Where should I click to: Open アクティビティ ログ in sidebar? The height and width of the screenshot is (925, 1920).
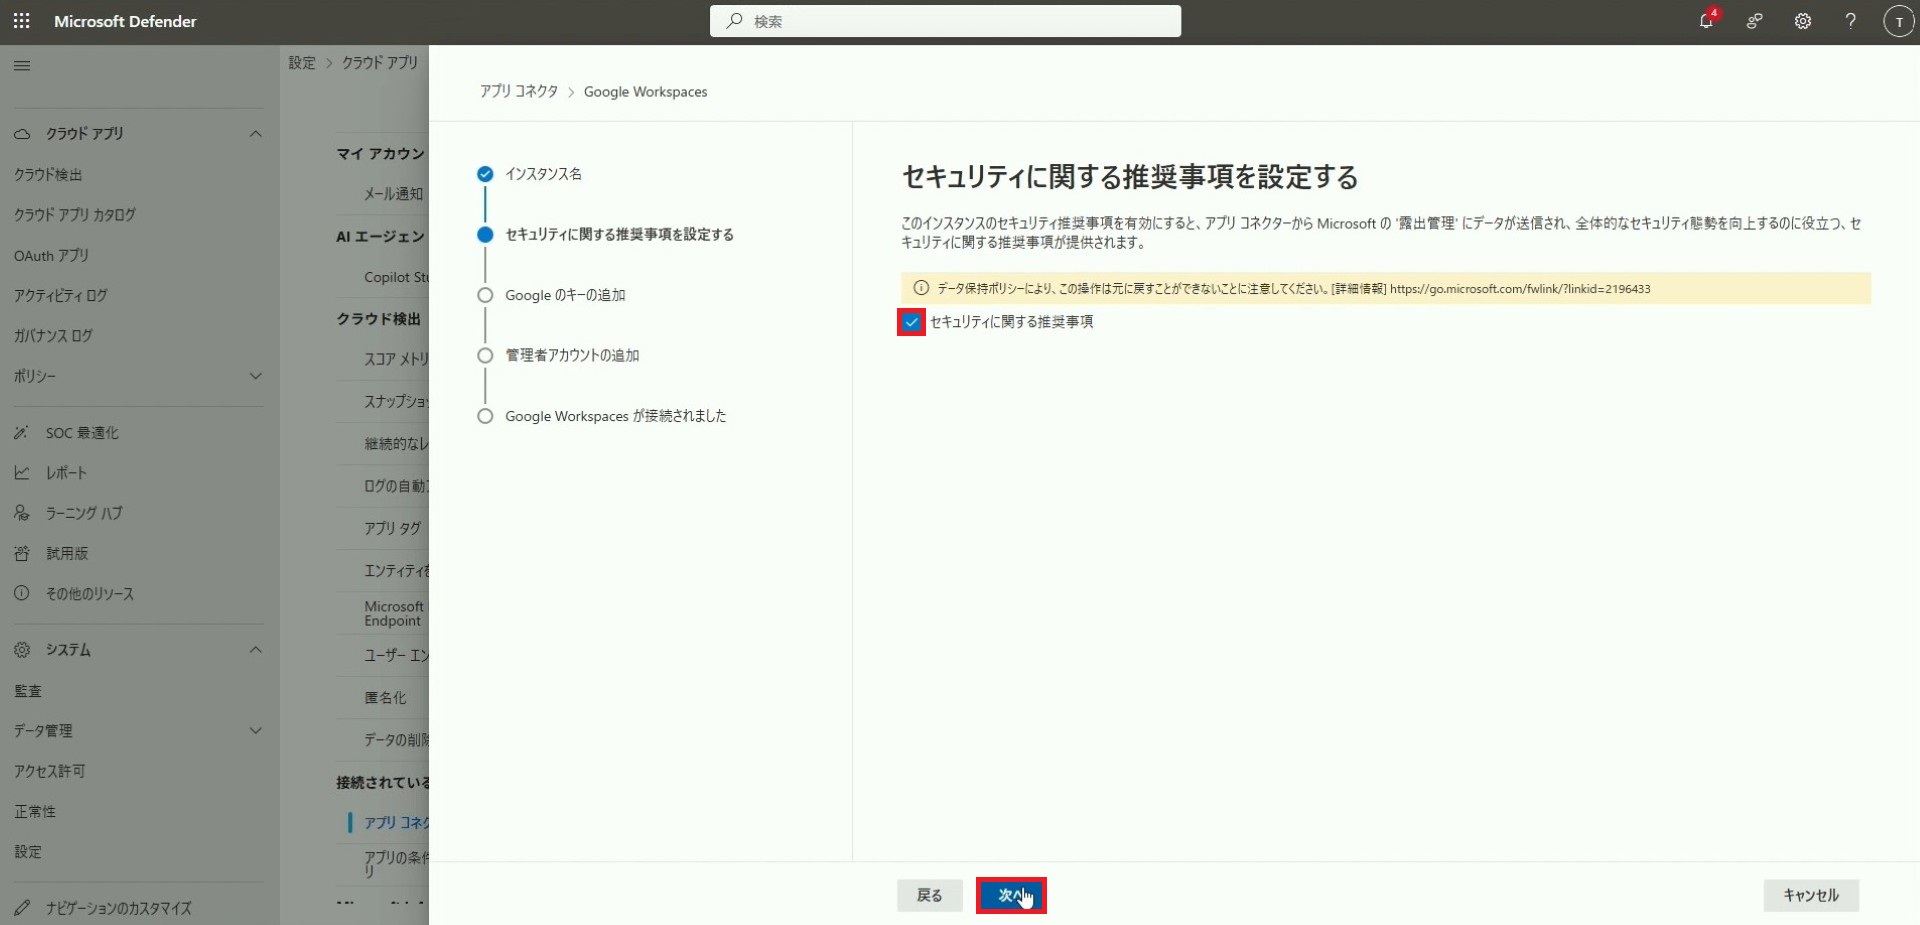coord(60,296)
